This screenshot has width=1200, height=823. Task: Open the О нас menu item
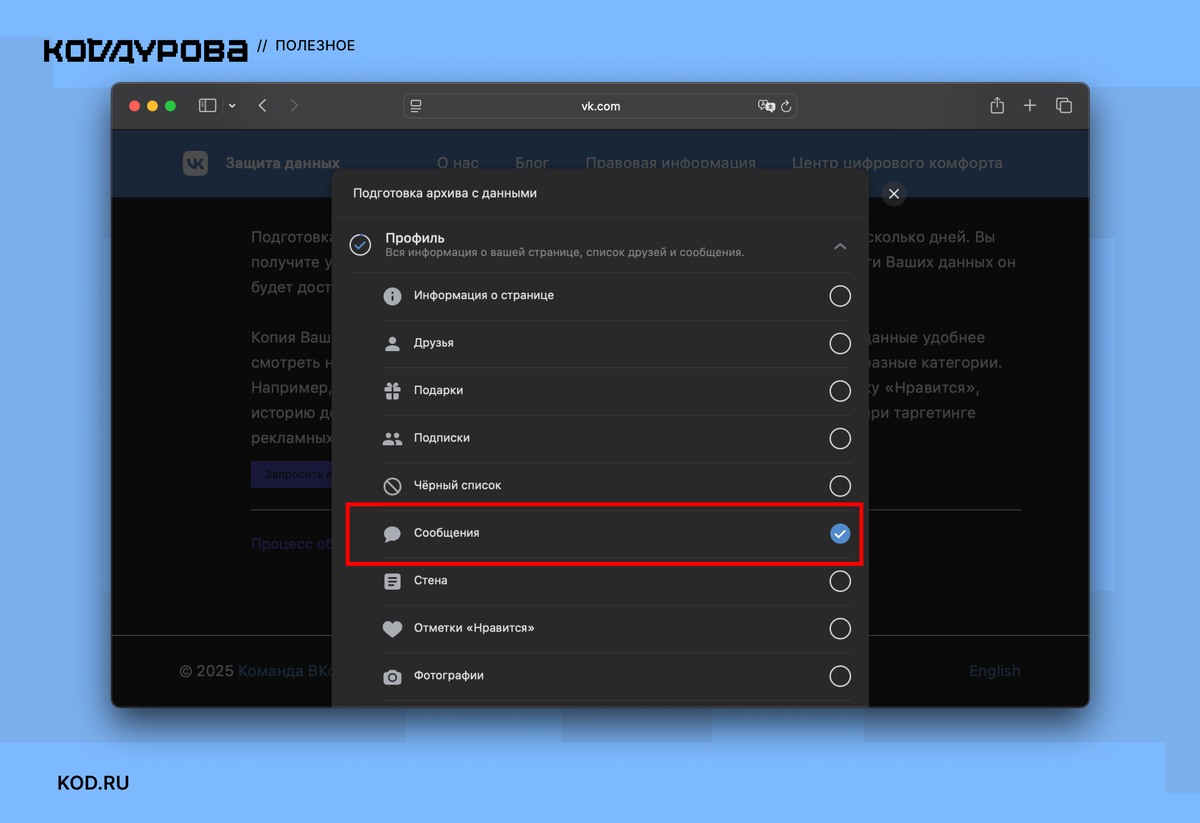(x=458, y=163)
